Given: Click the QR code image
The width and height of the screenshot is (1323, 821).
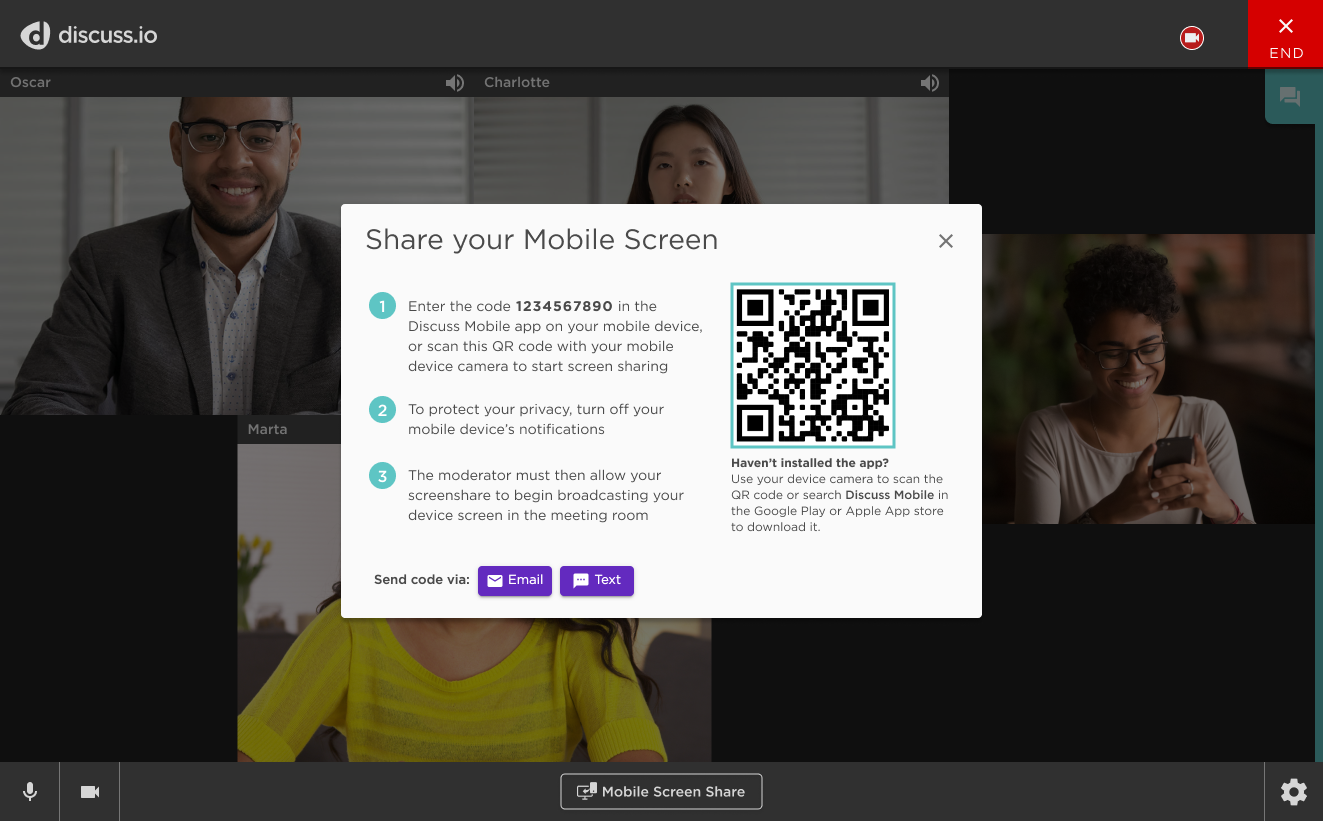Looking at the screenshot, I should click(x=813, y=365).
